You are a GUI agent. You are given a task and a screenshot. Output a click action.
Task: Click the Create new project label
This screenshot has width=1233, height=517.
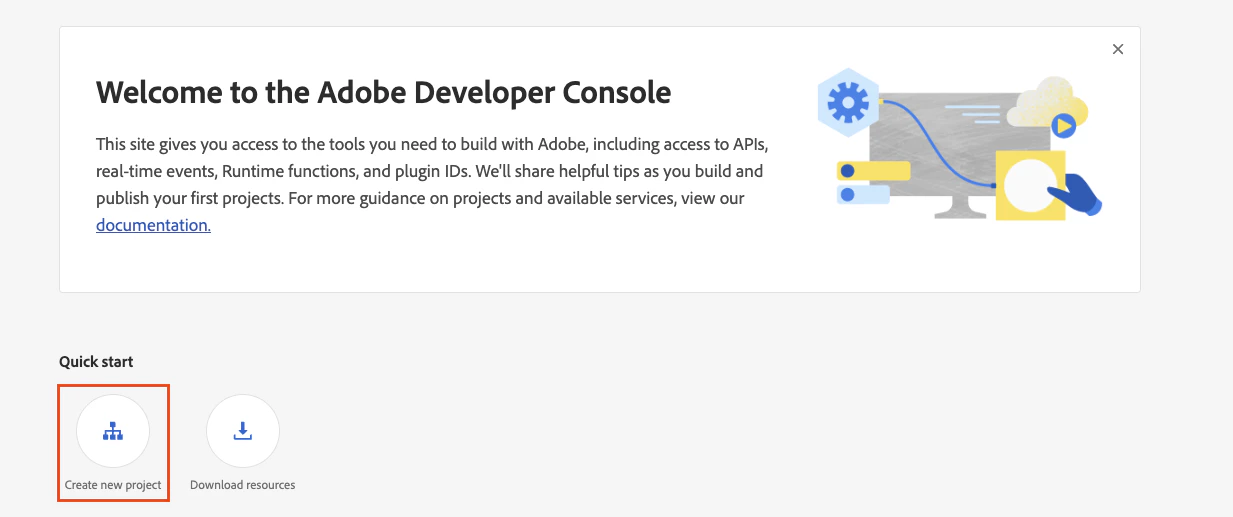pyautogui.click(x=113, y=485)
